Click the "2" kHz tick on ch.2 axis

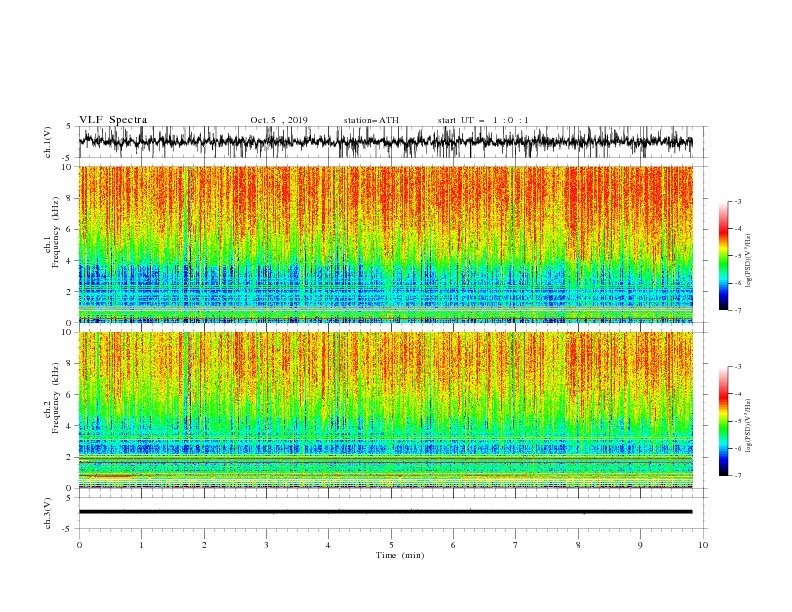click(x=70, y=457)
